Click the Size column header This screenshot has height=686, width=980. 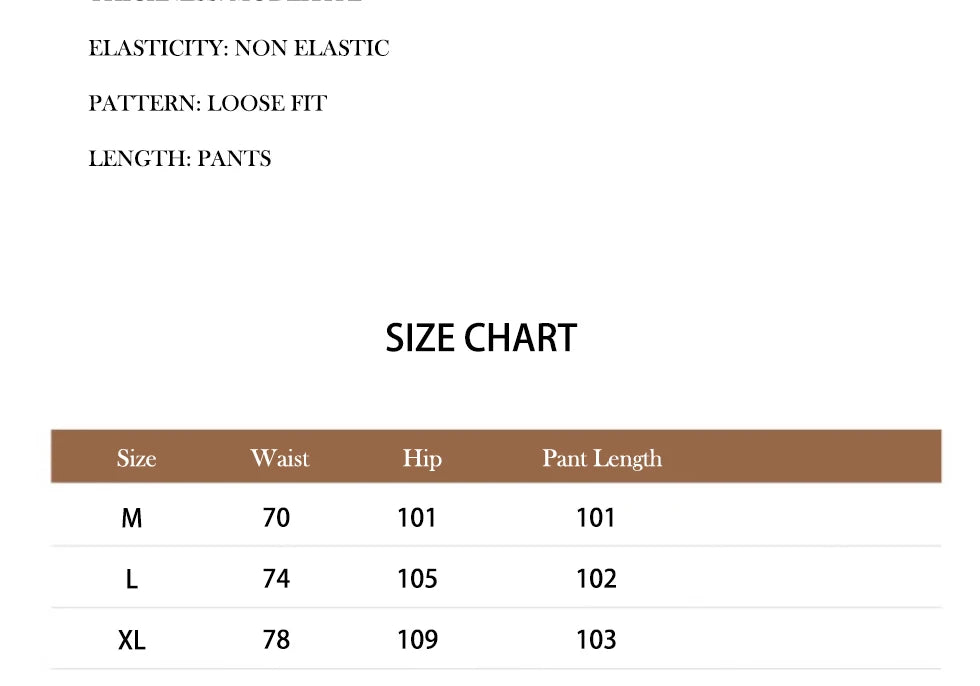point(136,458)
